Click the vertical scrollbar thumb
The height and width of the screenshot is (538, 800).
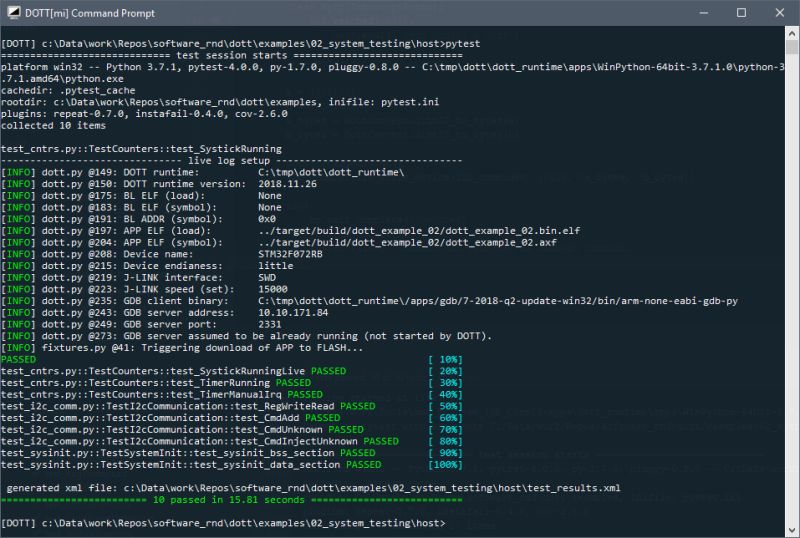click(792, 47)
